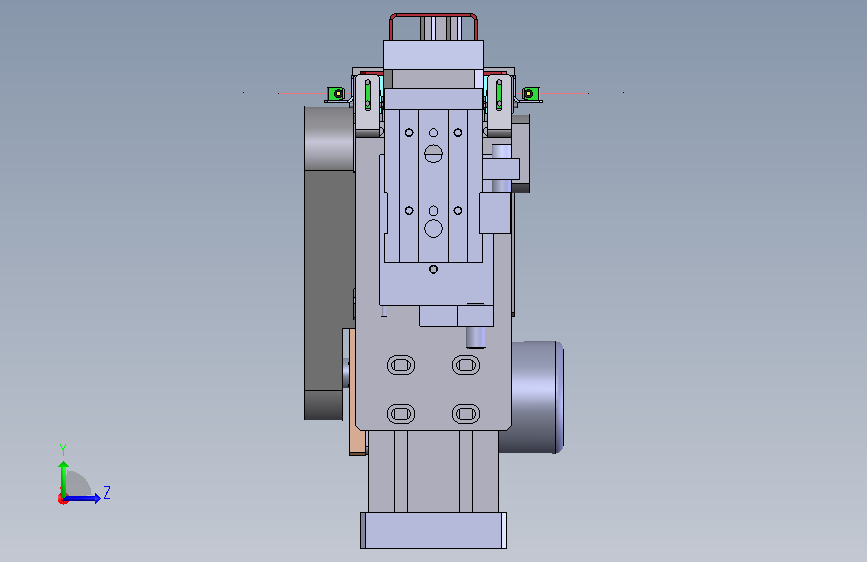The height and width of the screenshot is (562, 867).
Task: Select the base foot plate at the bottom of the model
Action: pyautogui.click(x=434, y=530)
